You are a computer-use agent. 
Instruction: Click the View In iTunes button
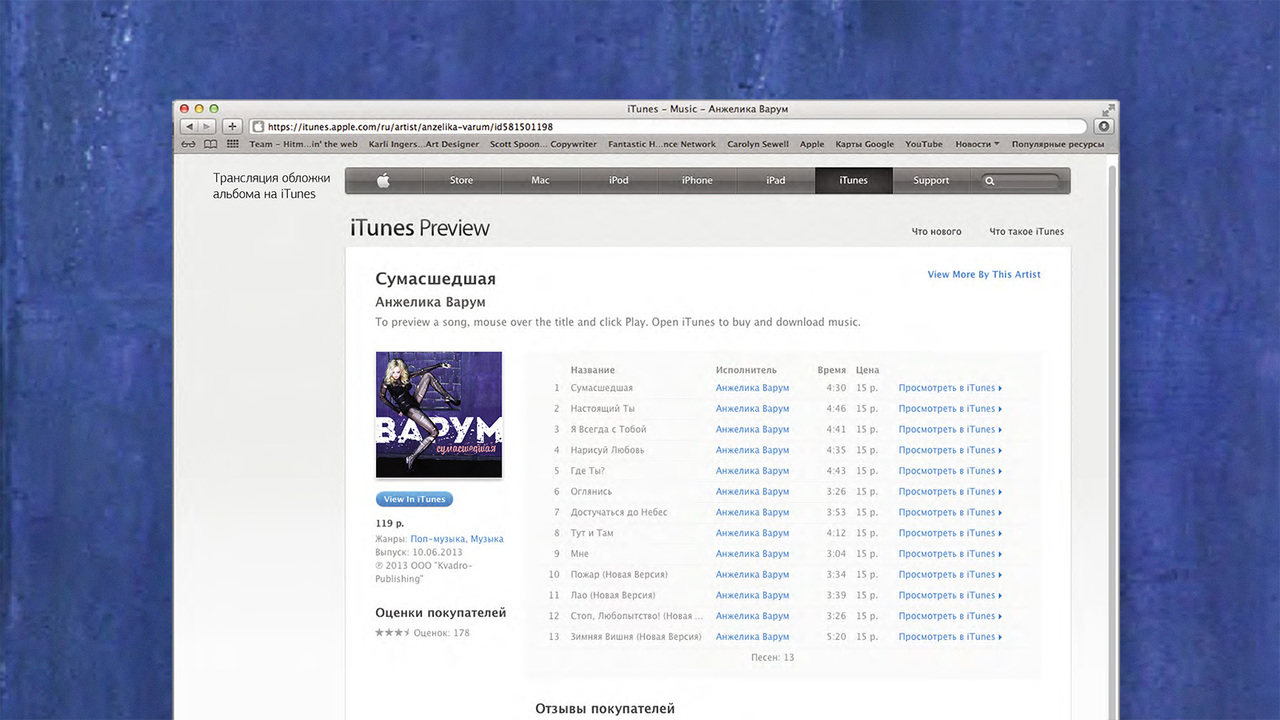tap(414, 499)
